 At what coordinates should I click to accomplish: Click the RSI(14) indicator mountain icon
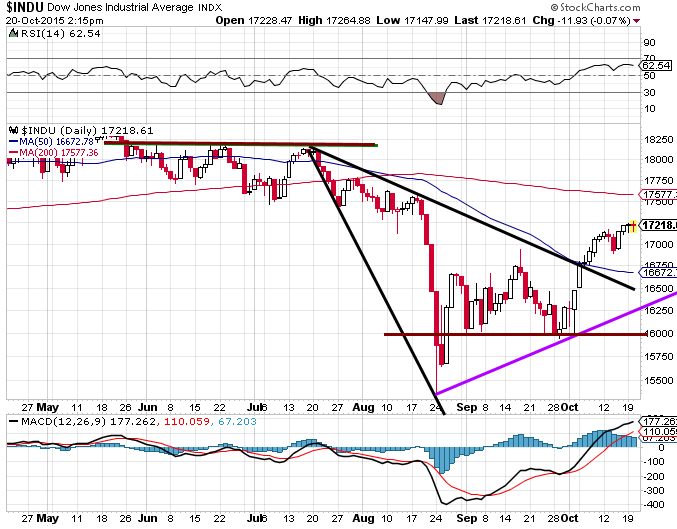(x=13, y=33)
